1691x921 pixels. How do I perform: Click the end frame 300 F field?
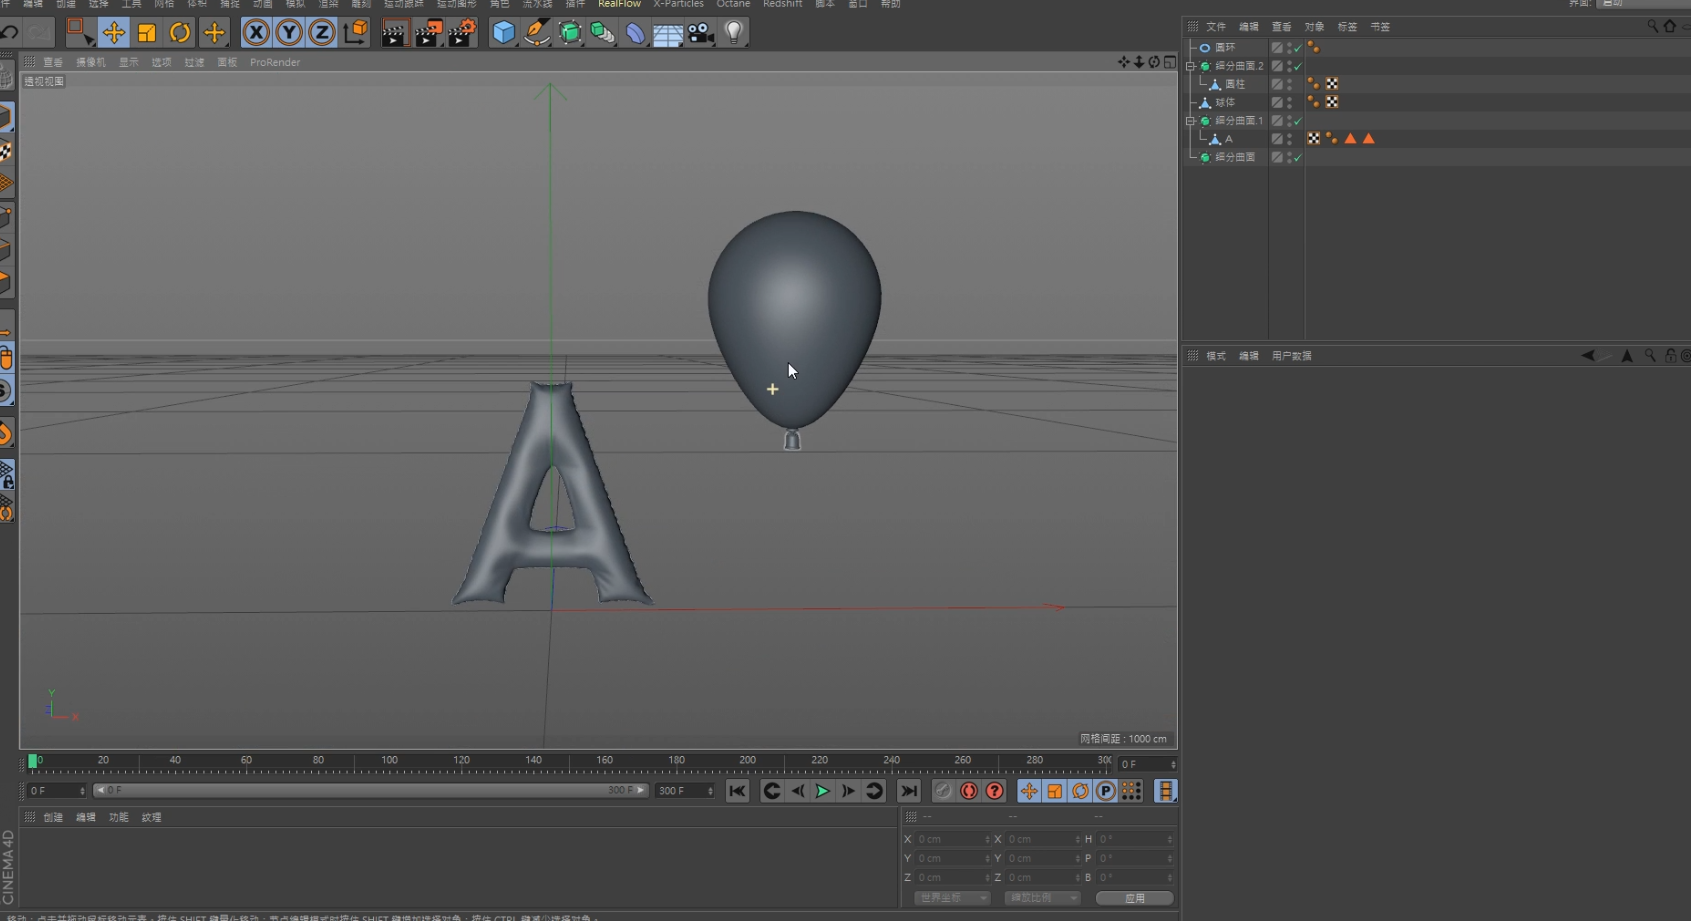(x=684, y=790)
